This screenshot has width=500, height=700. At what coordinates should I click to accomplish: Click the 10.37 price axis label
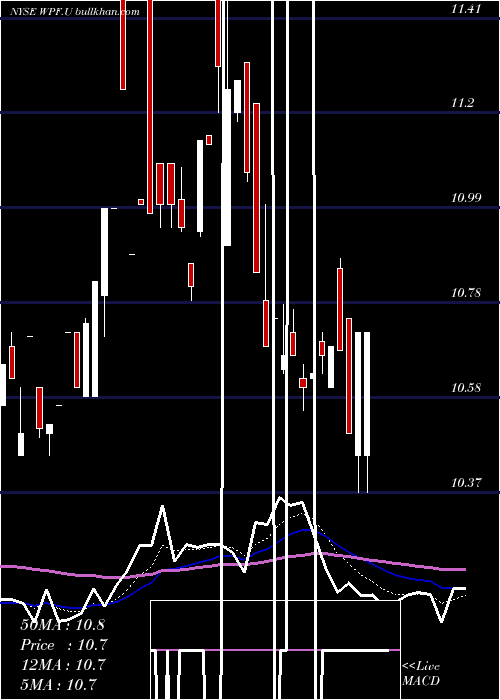pyautogui.click(x=466, y=483)
